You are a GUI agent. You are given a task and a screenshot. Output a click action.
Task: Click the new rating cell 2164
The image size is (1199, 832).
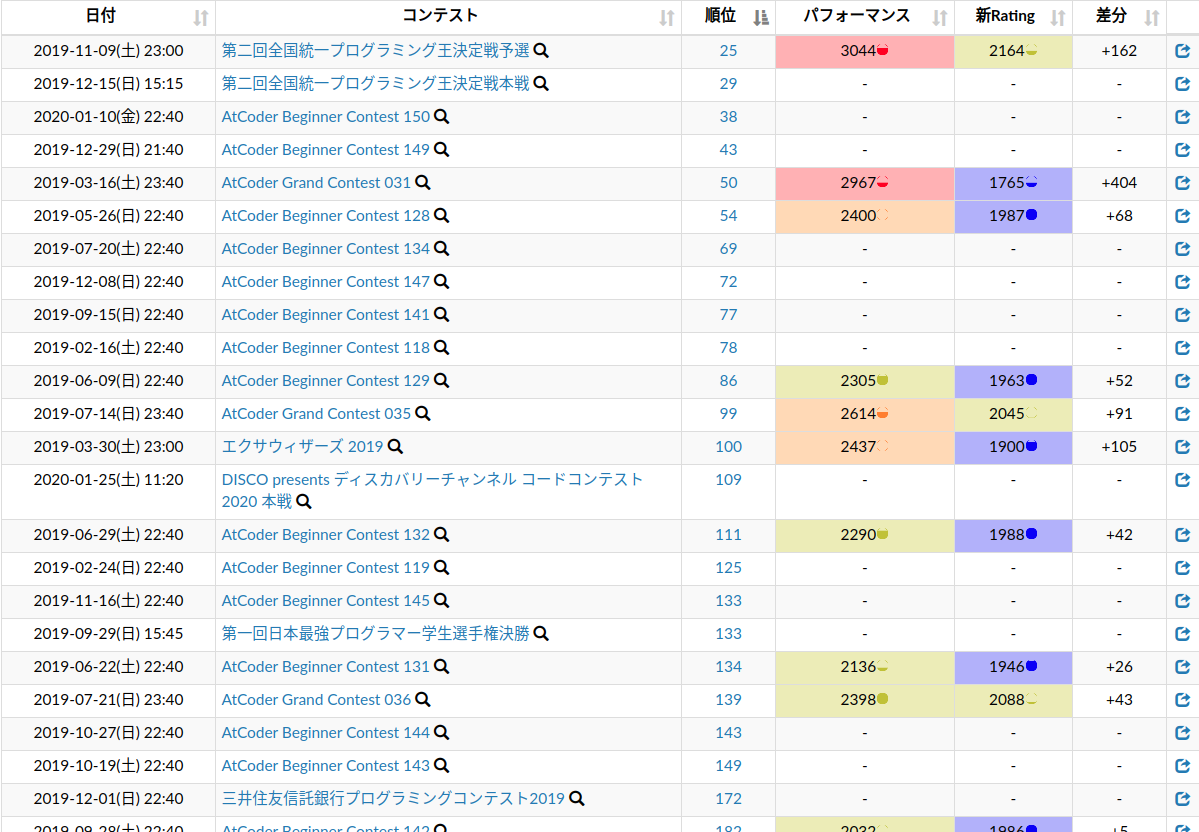(x=1013, y=51)
